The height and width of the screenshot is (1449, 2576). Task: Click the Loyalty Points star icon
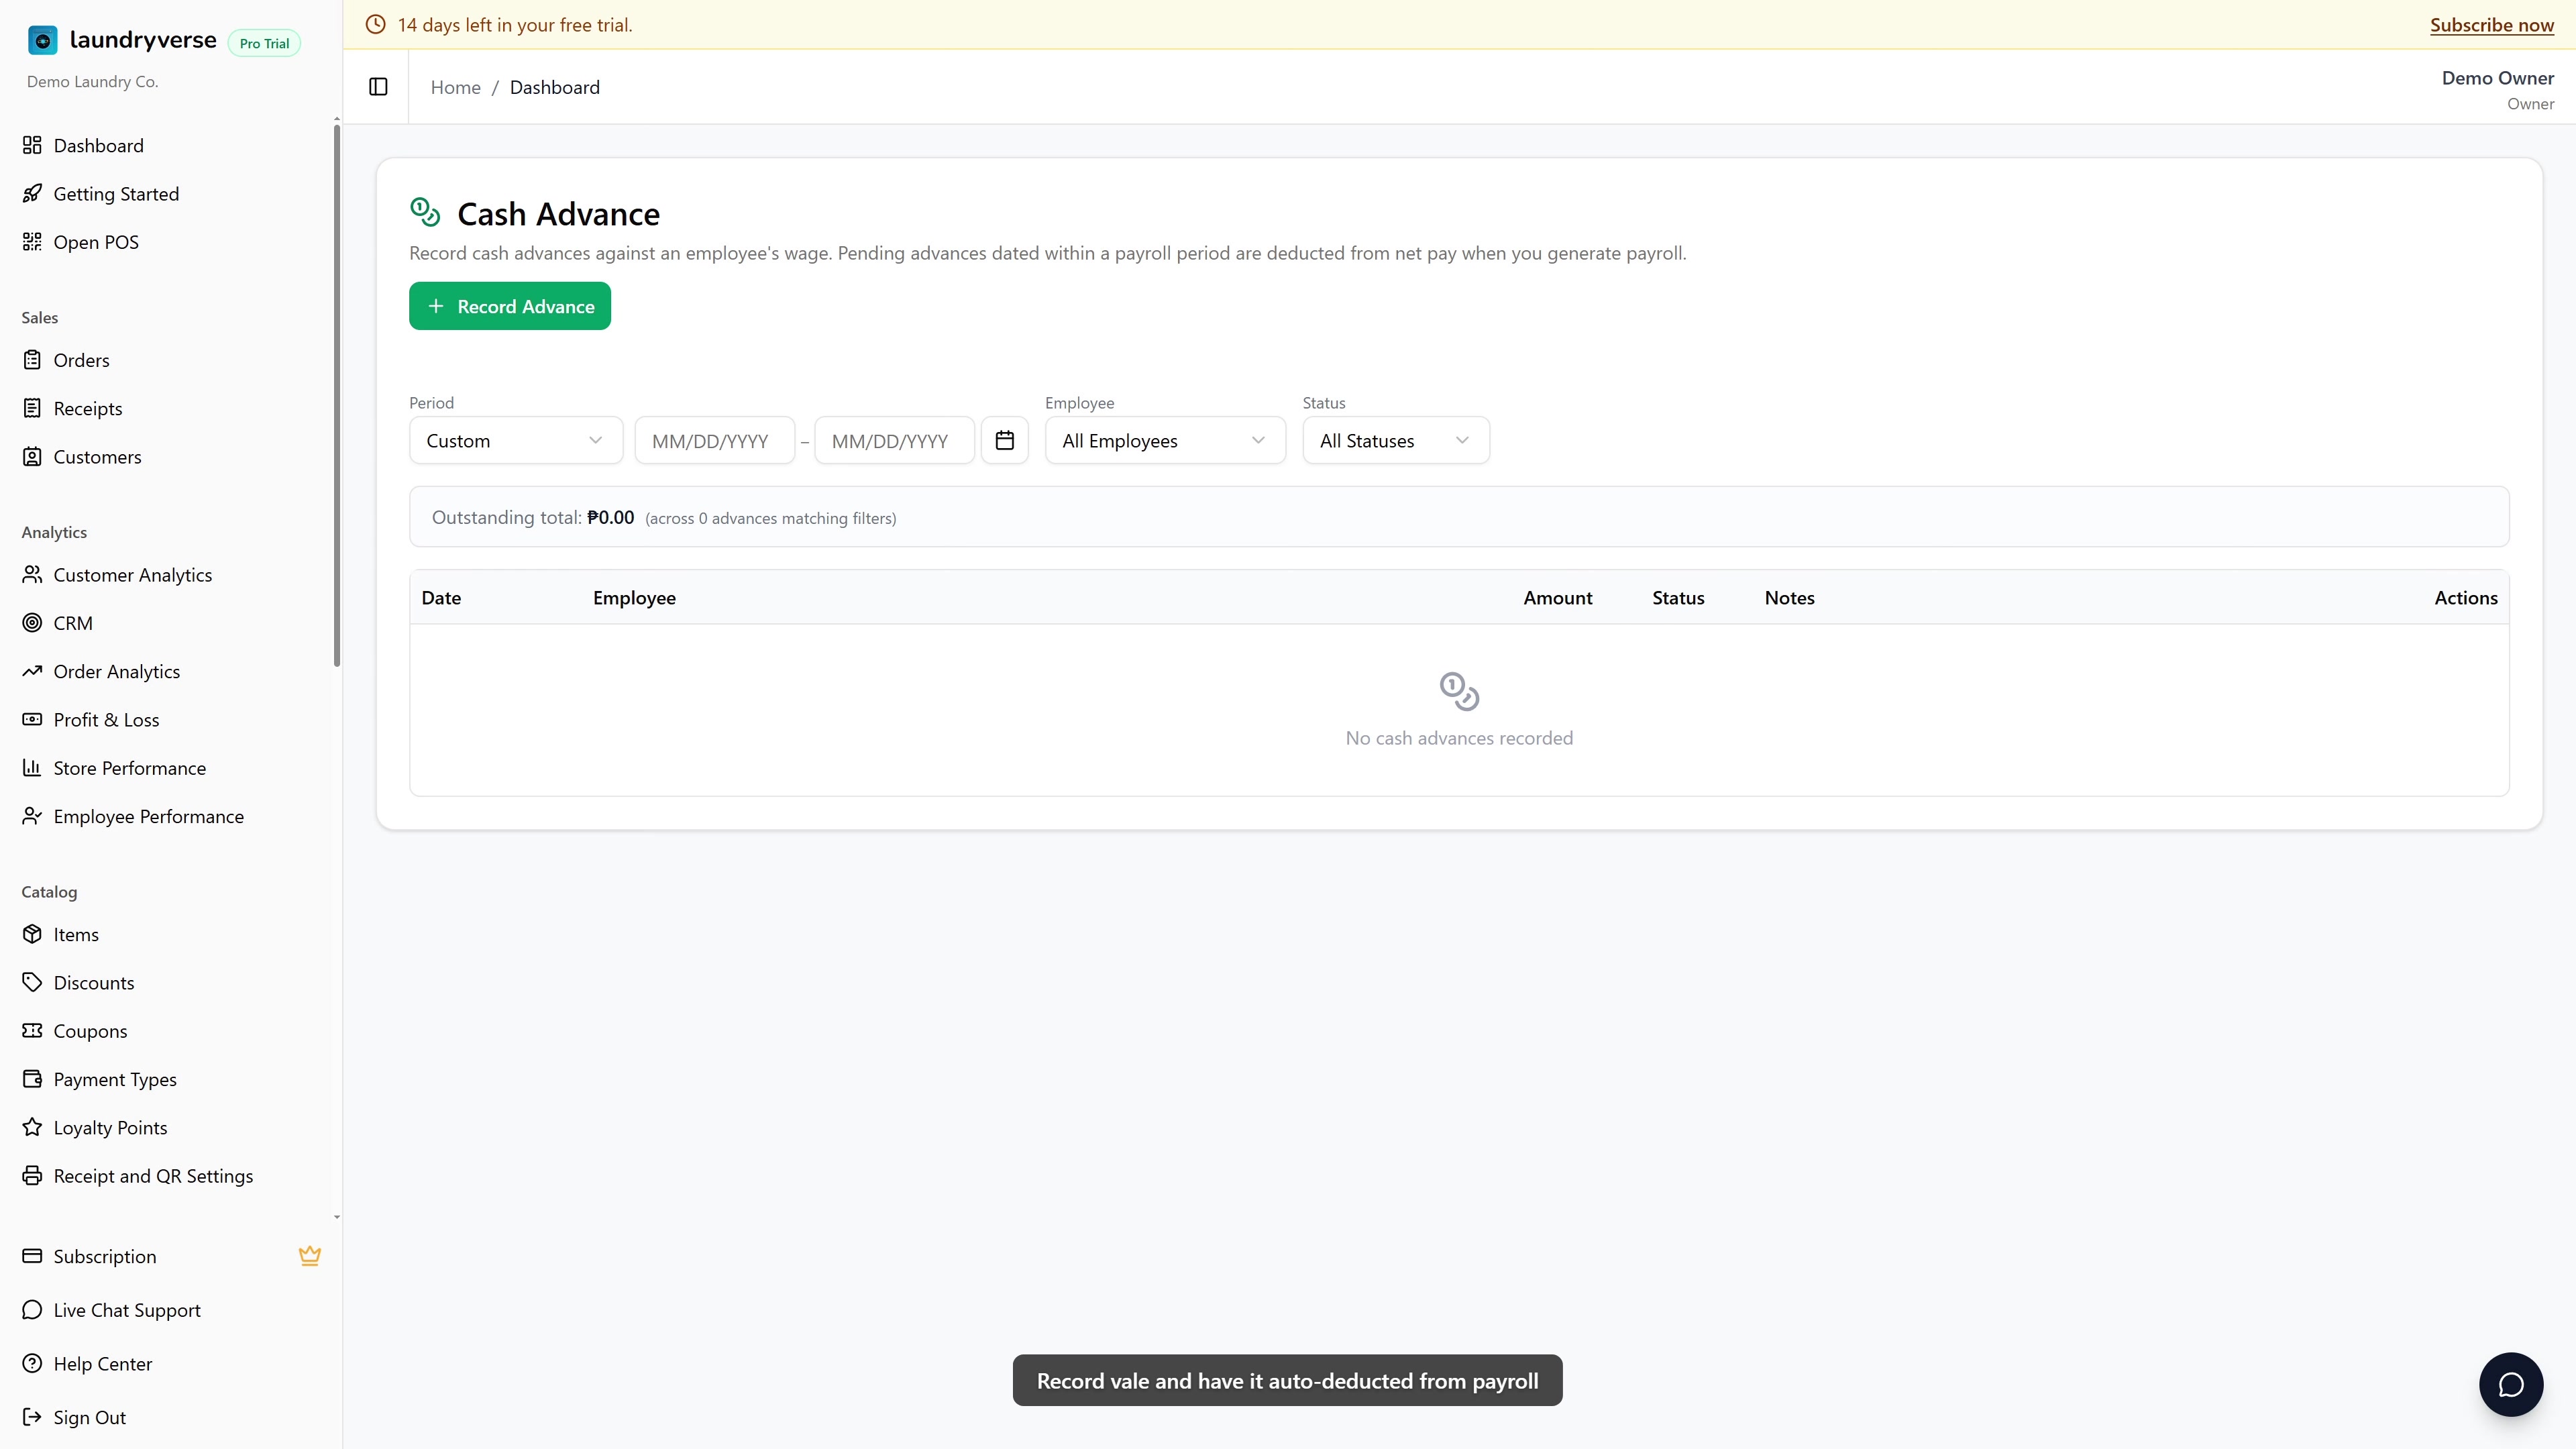click(x=32, y=1127)
